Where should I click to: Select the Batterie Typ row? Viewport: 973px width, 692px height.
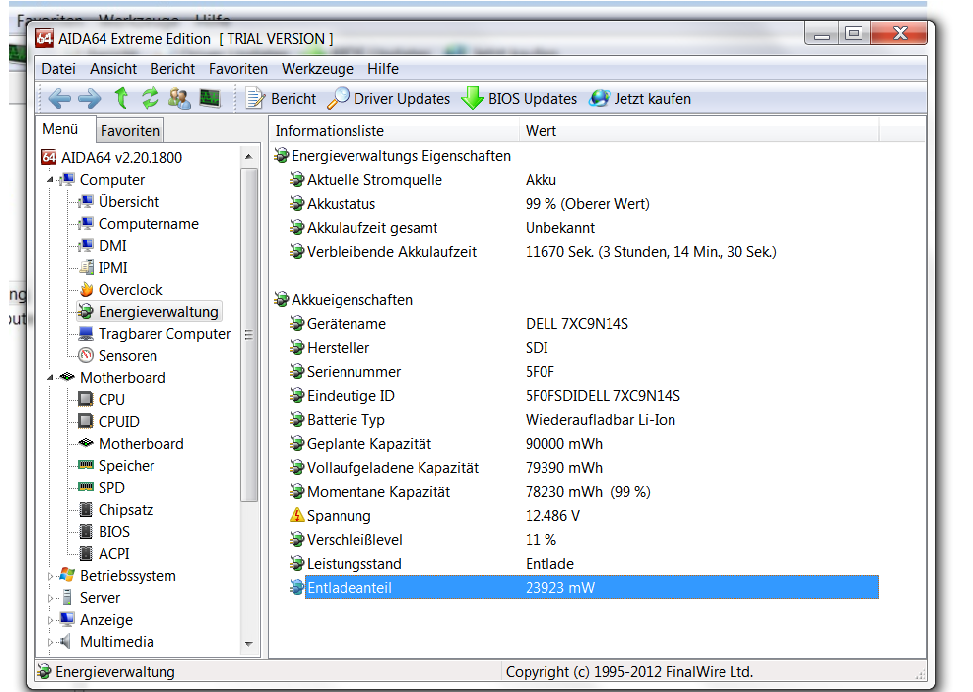[583, 420]
